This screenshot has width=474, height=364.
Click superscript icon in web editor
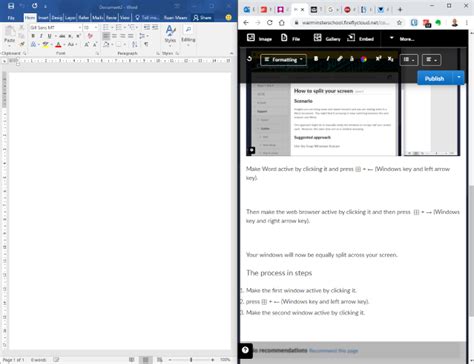point(378,59)
